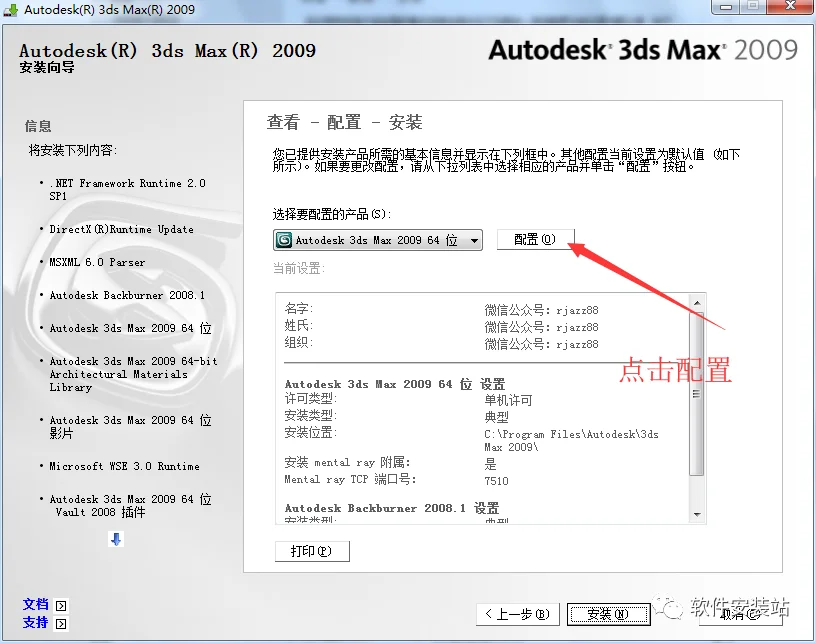The image size is (816, 643).
Task: Click the "Mental ray TCP 端口号:" label
Action: pos(350,479)
